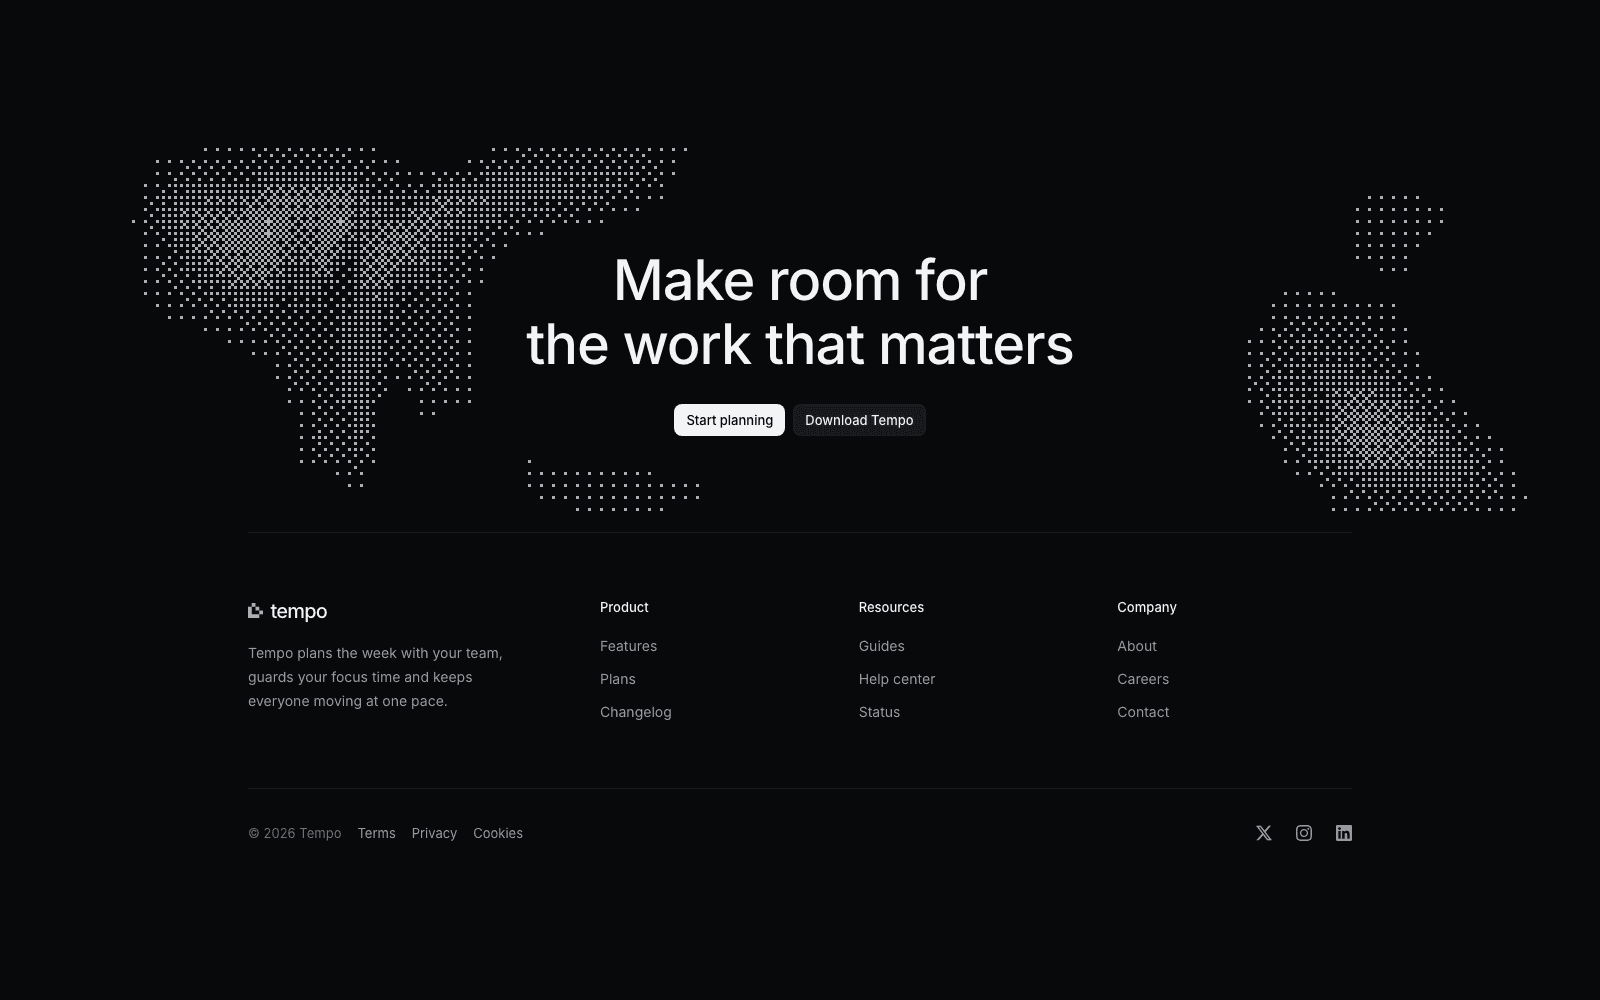The width and height of the screenshot is (1600, 1000).
Task: Open the About link
Action: coord(1137,646)
